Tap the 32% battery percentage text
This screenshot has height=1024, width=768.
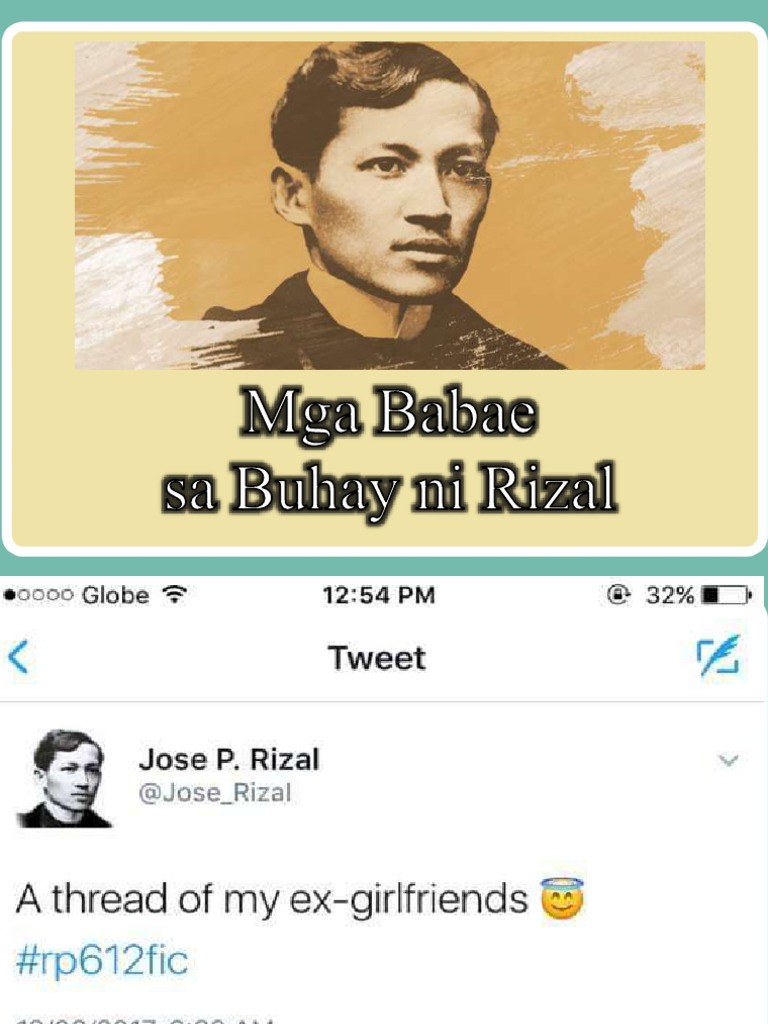pos(670,595)
